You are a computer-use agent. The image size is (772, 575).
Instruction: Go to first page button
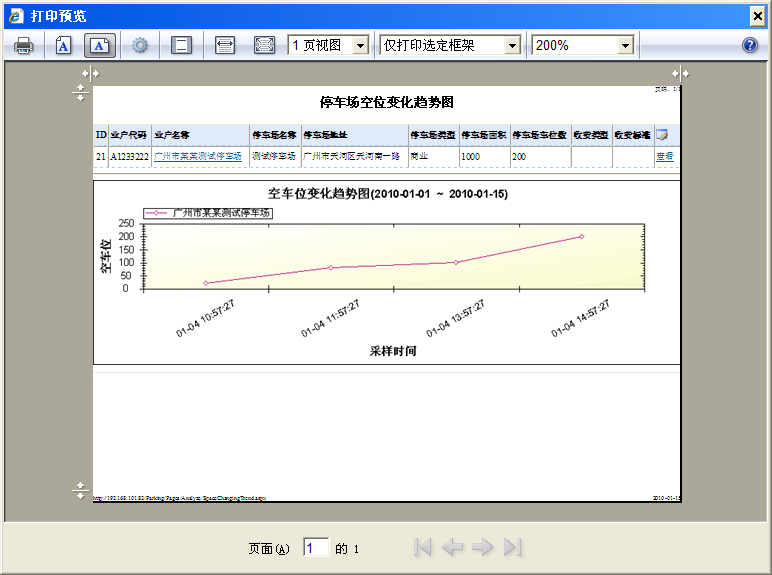[x=423, y=547]
